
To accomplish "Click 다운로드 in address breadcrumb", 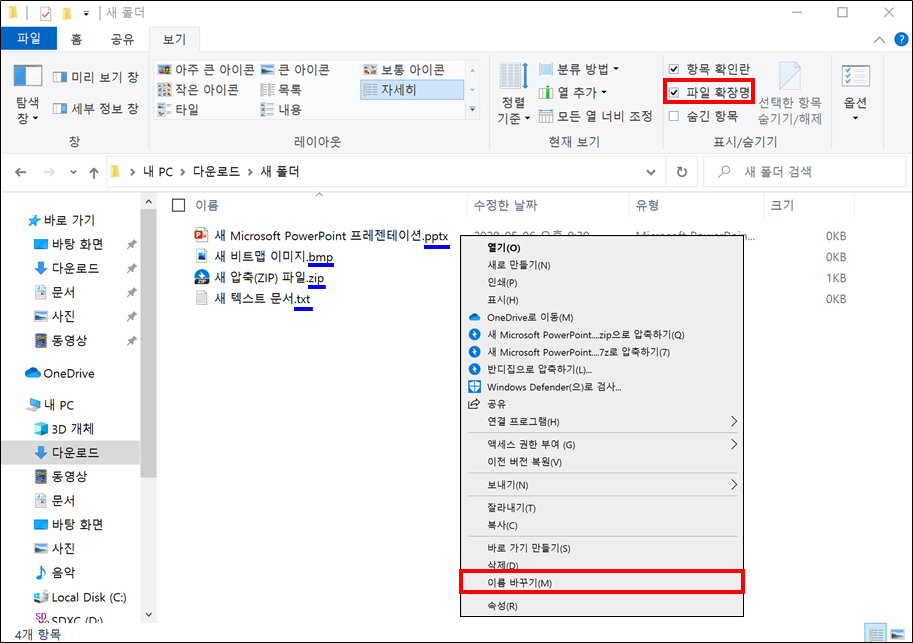I will point(216,172).
